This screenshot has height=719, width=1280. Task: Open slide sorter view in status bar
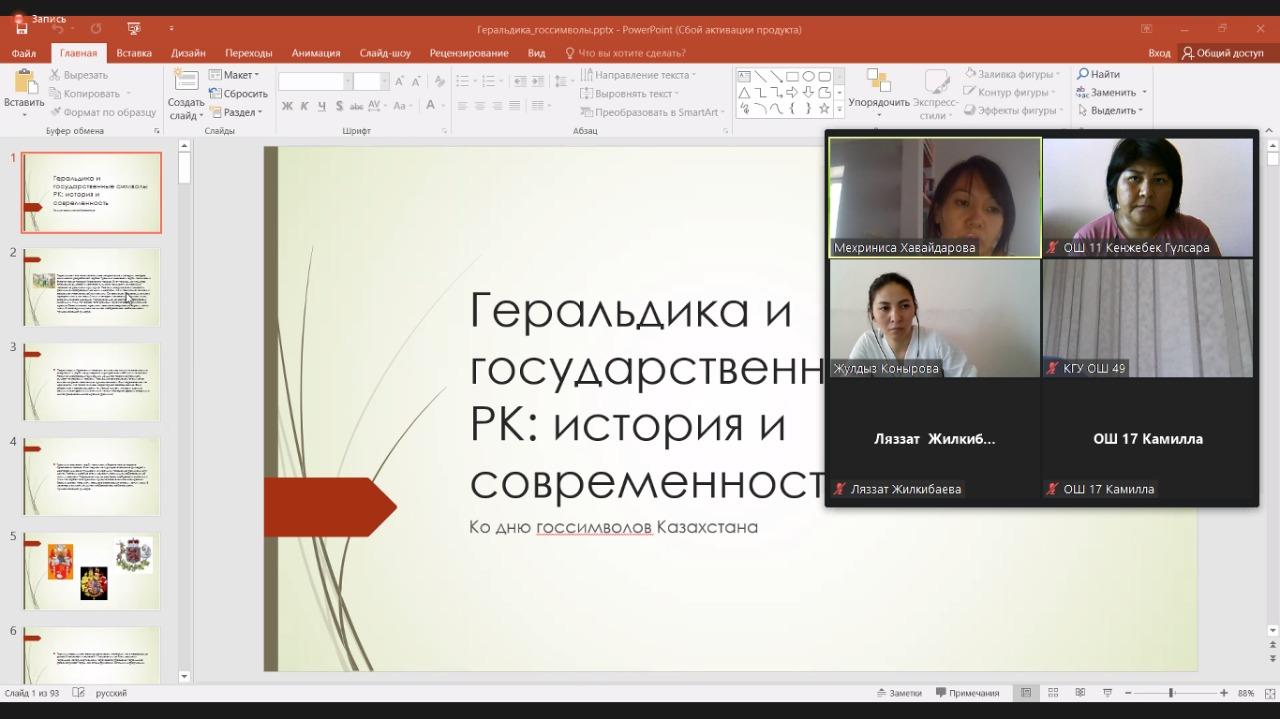1053,693
